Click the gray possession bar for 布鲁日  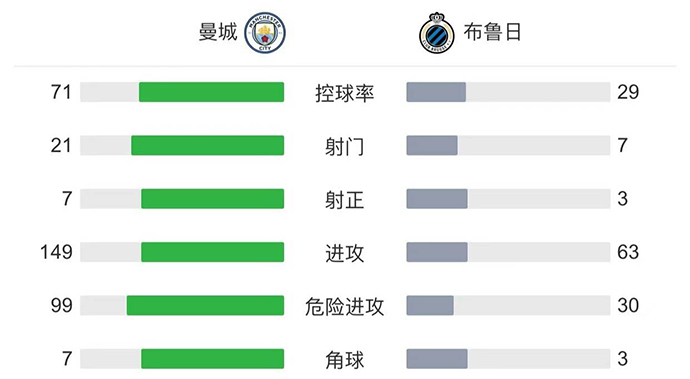click(436, 92)
